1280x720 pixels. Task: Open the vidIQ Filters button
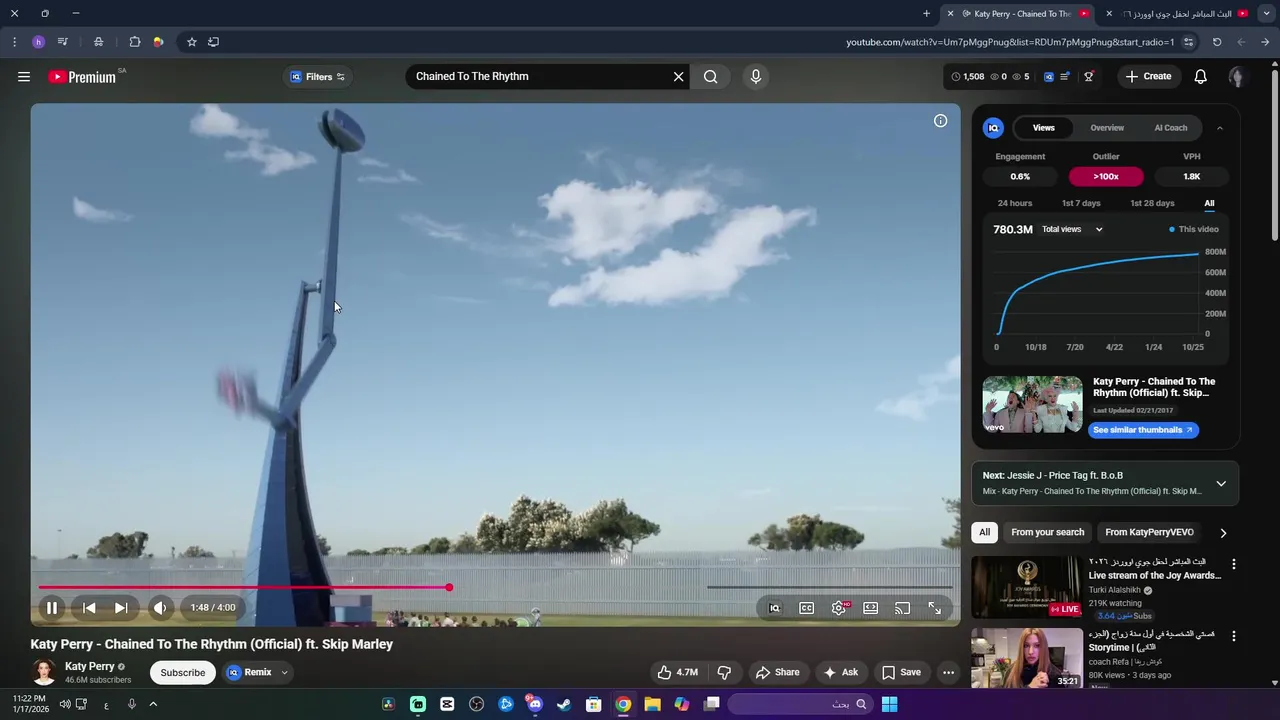point(317,77)
